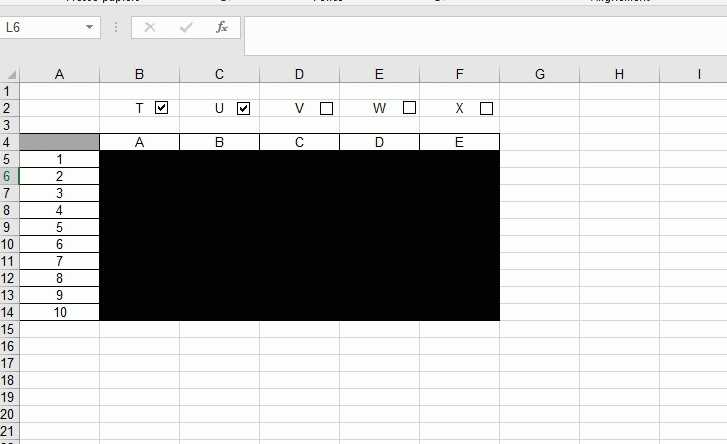Uncheck the U checkbox
Image resolution: width=727 pixels, height=444 pixels.
point(243,108)
